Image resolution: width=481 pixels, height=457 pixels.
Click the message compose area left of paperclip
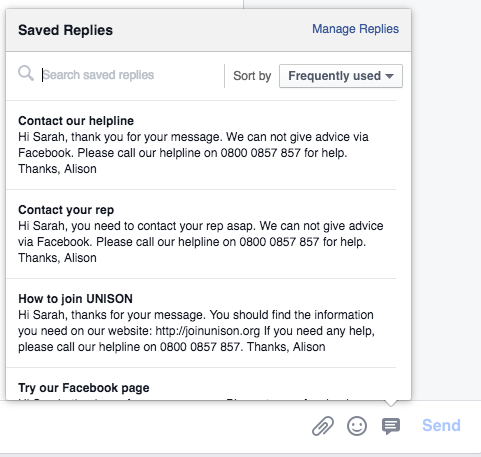click(153, 426)
